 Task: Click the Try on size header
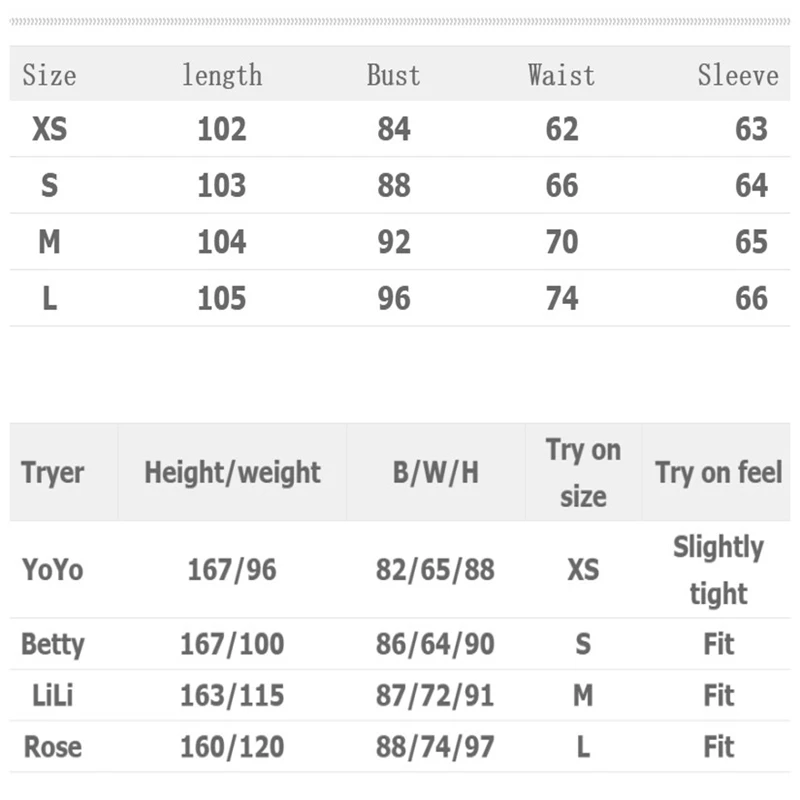[x=583, y=473]
